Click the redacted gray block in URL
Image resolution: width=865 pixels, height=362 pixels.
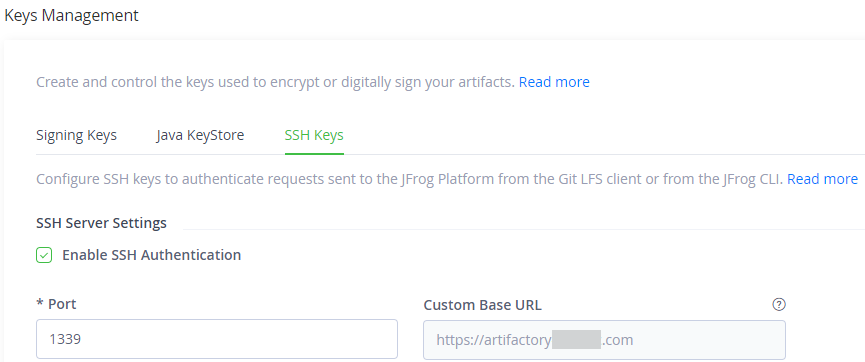[x=576, y=339]
